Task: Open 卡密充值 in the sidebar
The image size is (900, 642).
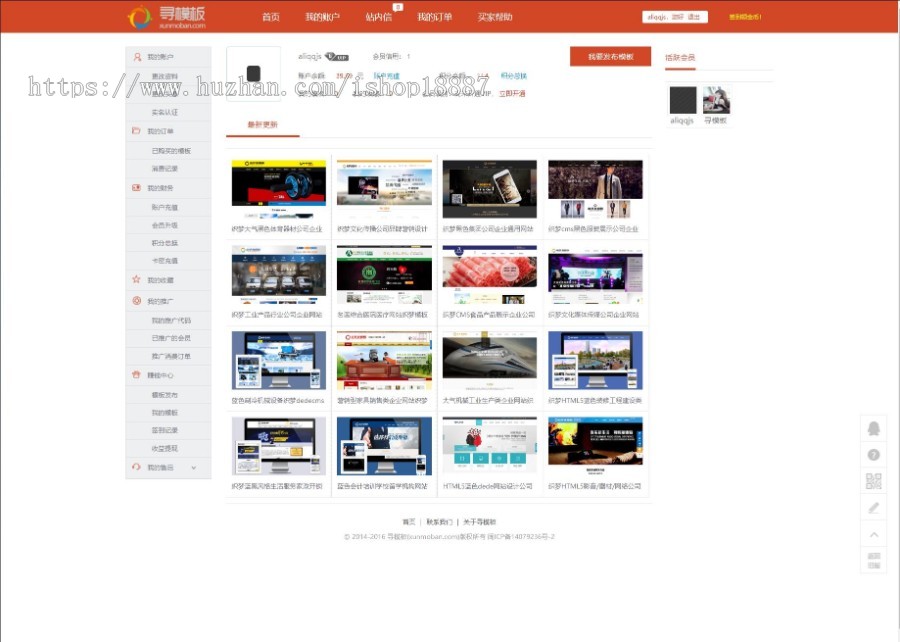Action: 165,260
